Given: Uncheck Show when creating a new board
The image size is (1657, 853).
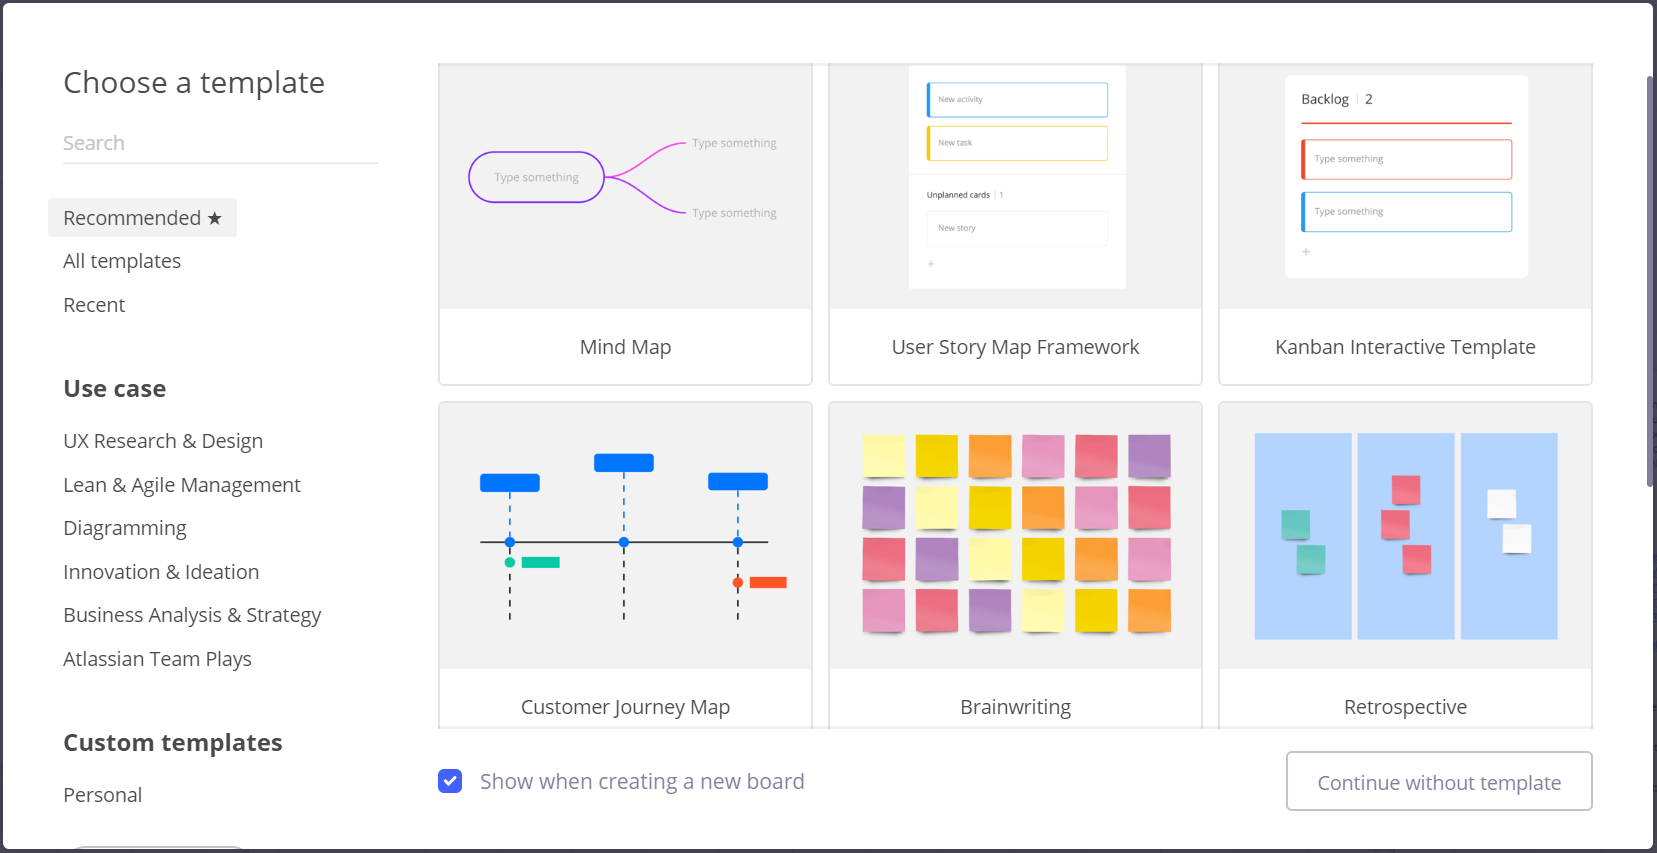Looking at the screenshot, I should (x=450, y=781).
